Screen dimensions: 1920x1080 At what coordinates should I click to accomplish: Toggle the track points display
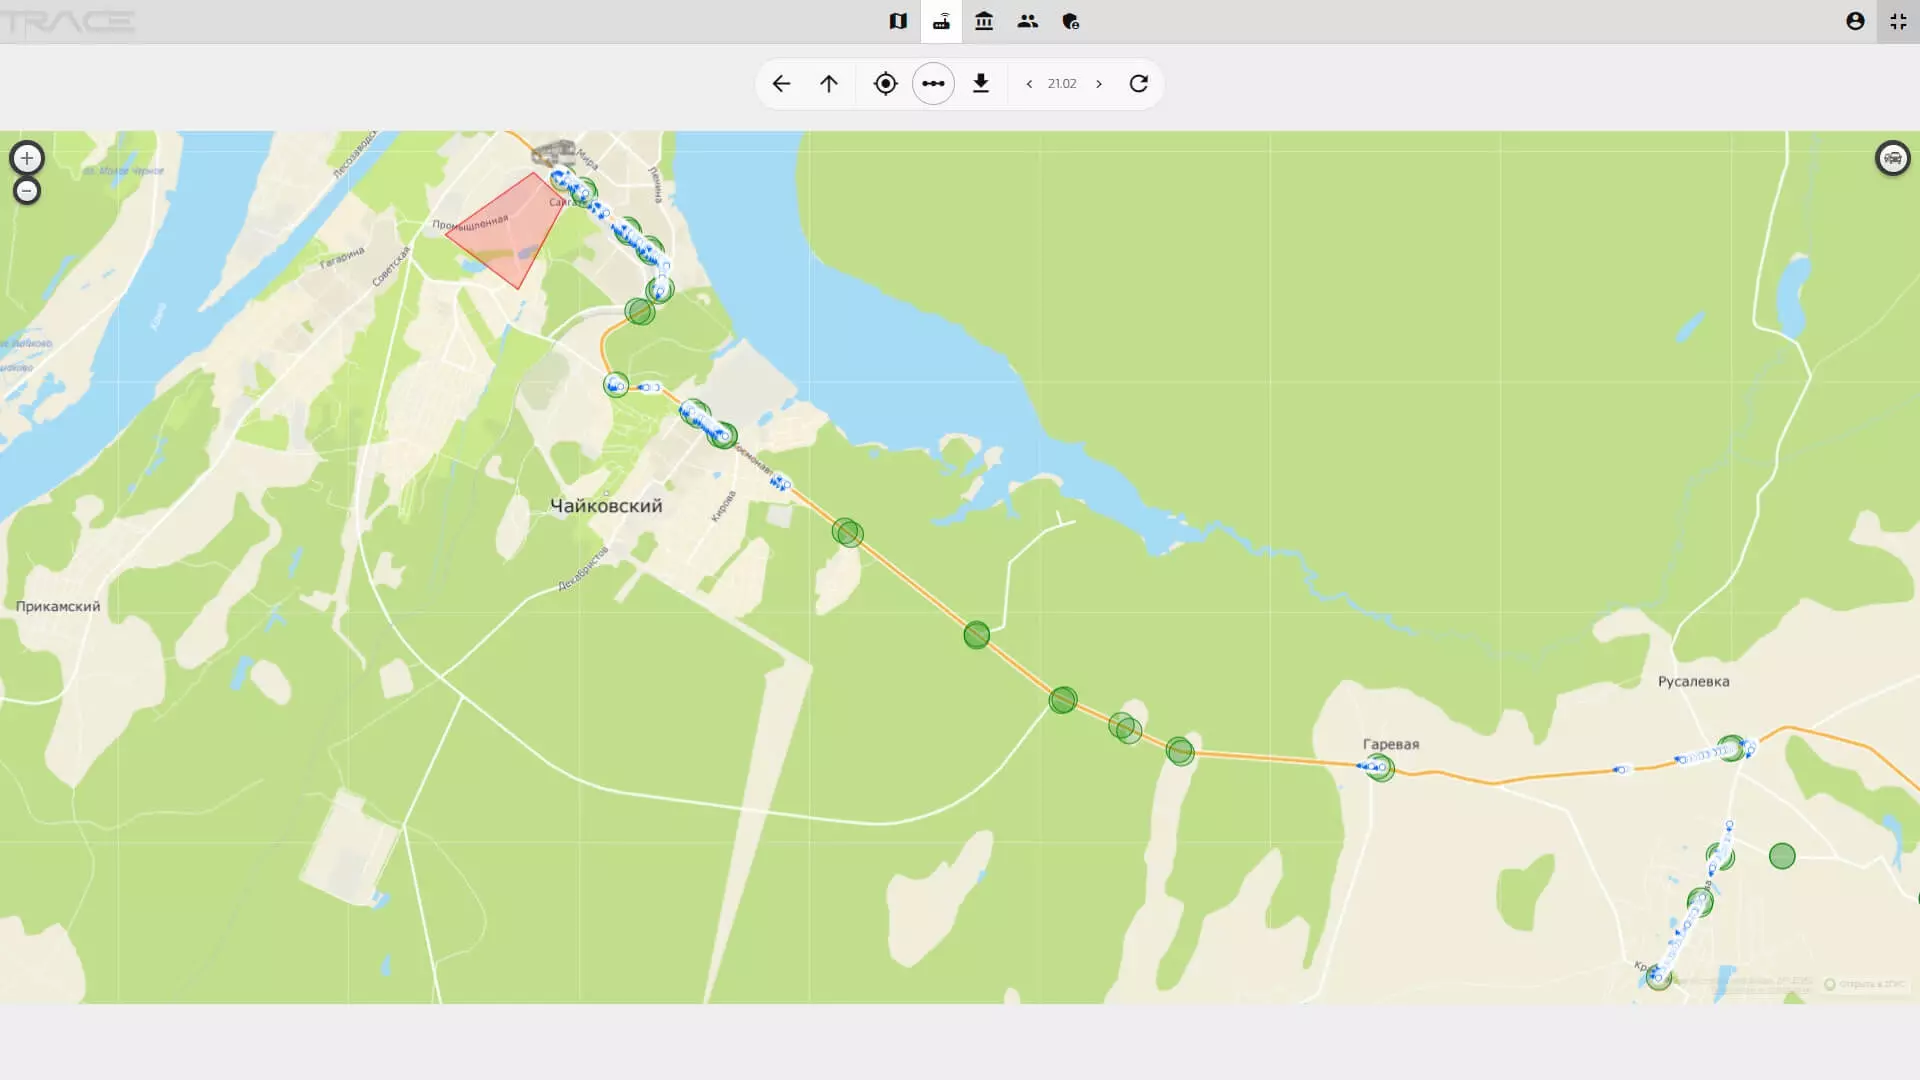tap(933, 84)
